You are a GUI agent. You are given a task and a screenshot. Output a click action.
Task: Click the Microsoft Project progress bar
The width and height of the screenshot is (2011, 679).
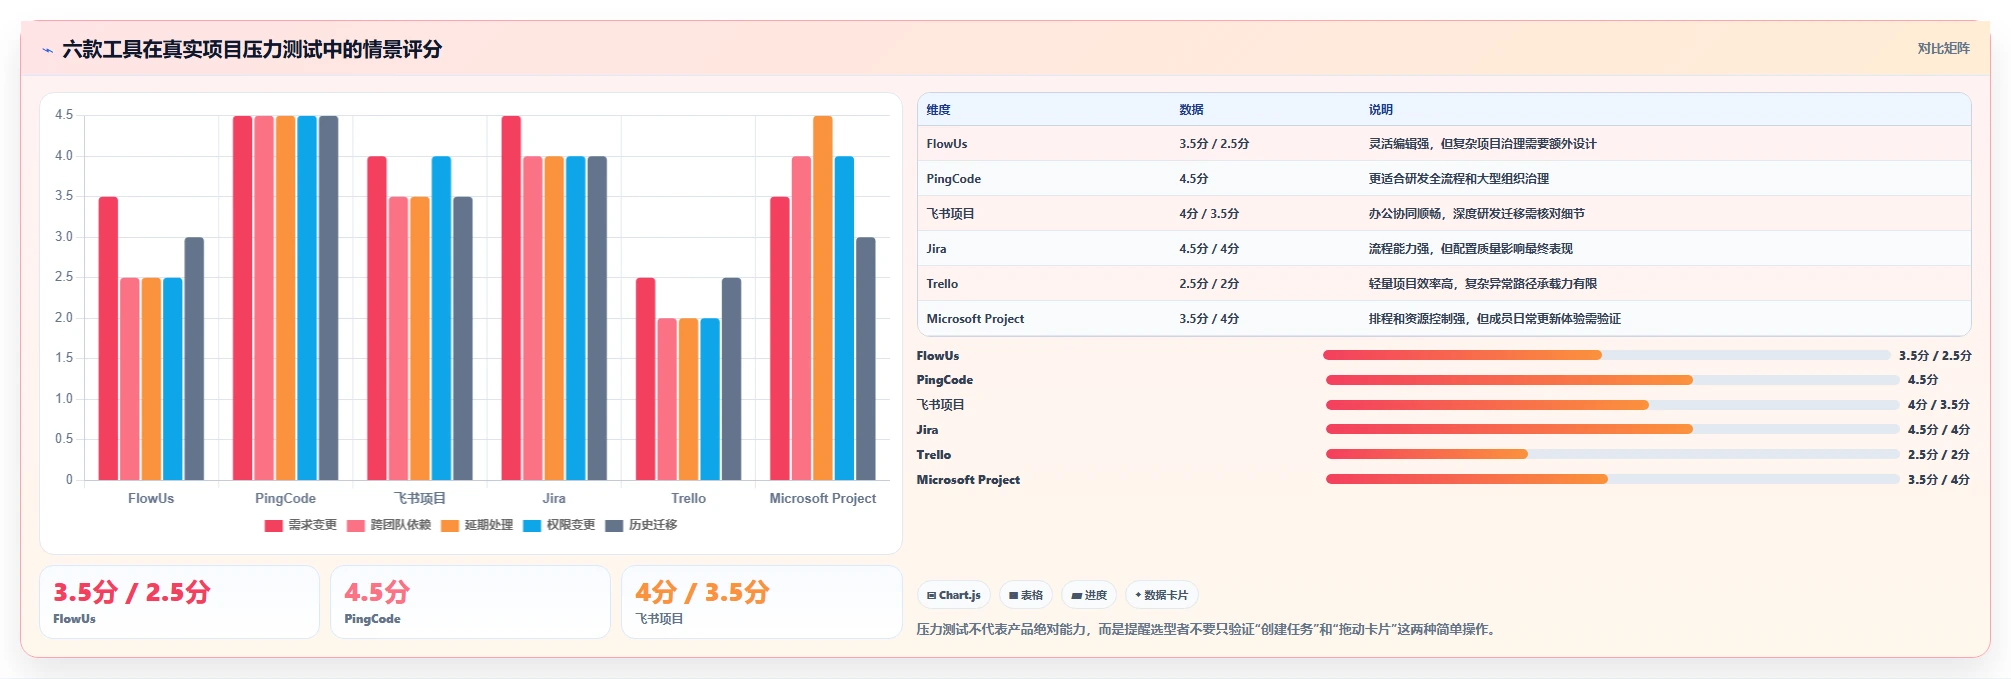click(1612, 479)
